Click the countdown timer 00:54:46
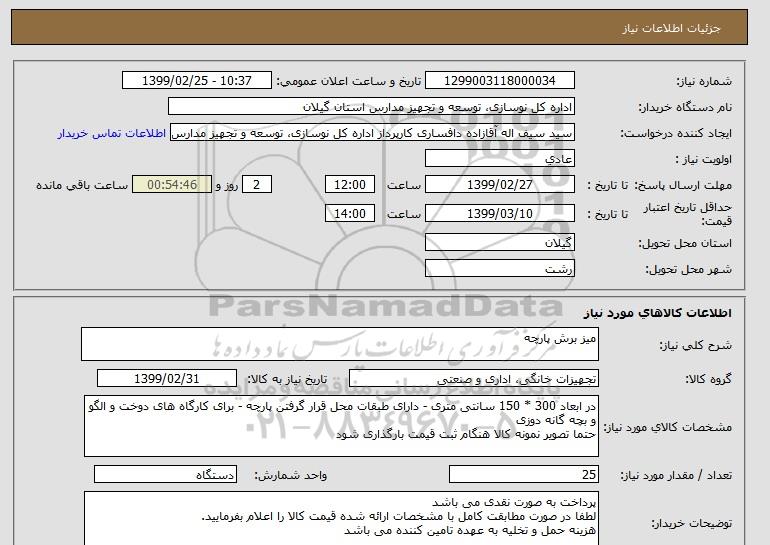This screenshot has height=545, width=770. 172,185
